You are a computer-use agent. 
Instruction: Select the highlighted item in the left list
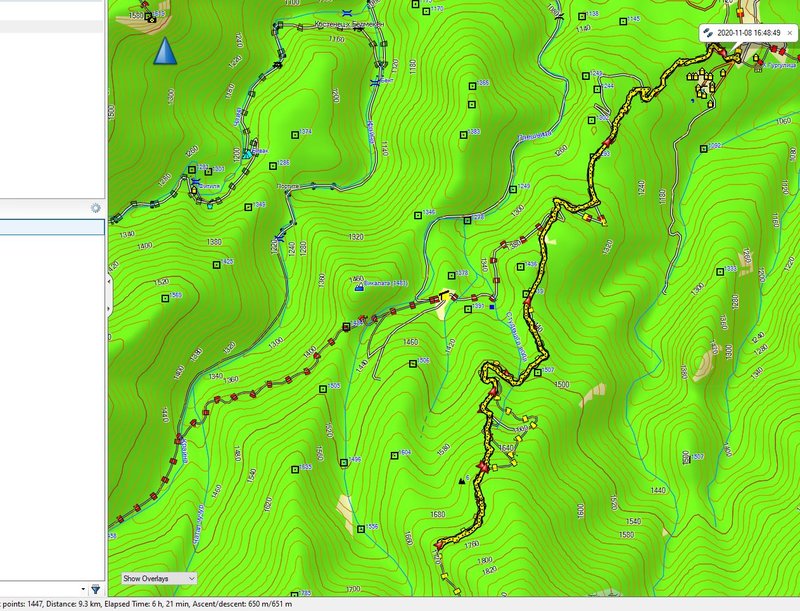coord(52,228)
